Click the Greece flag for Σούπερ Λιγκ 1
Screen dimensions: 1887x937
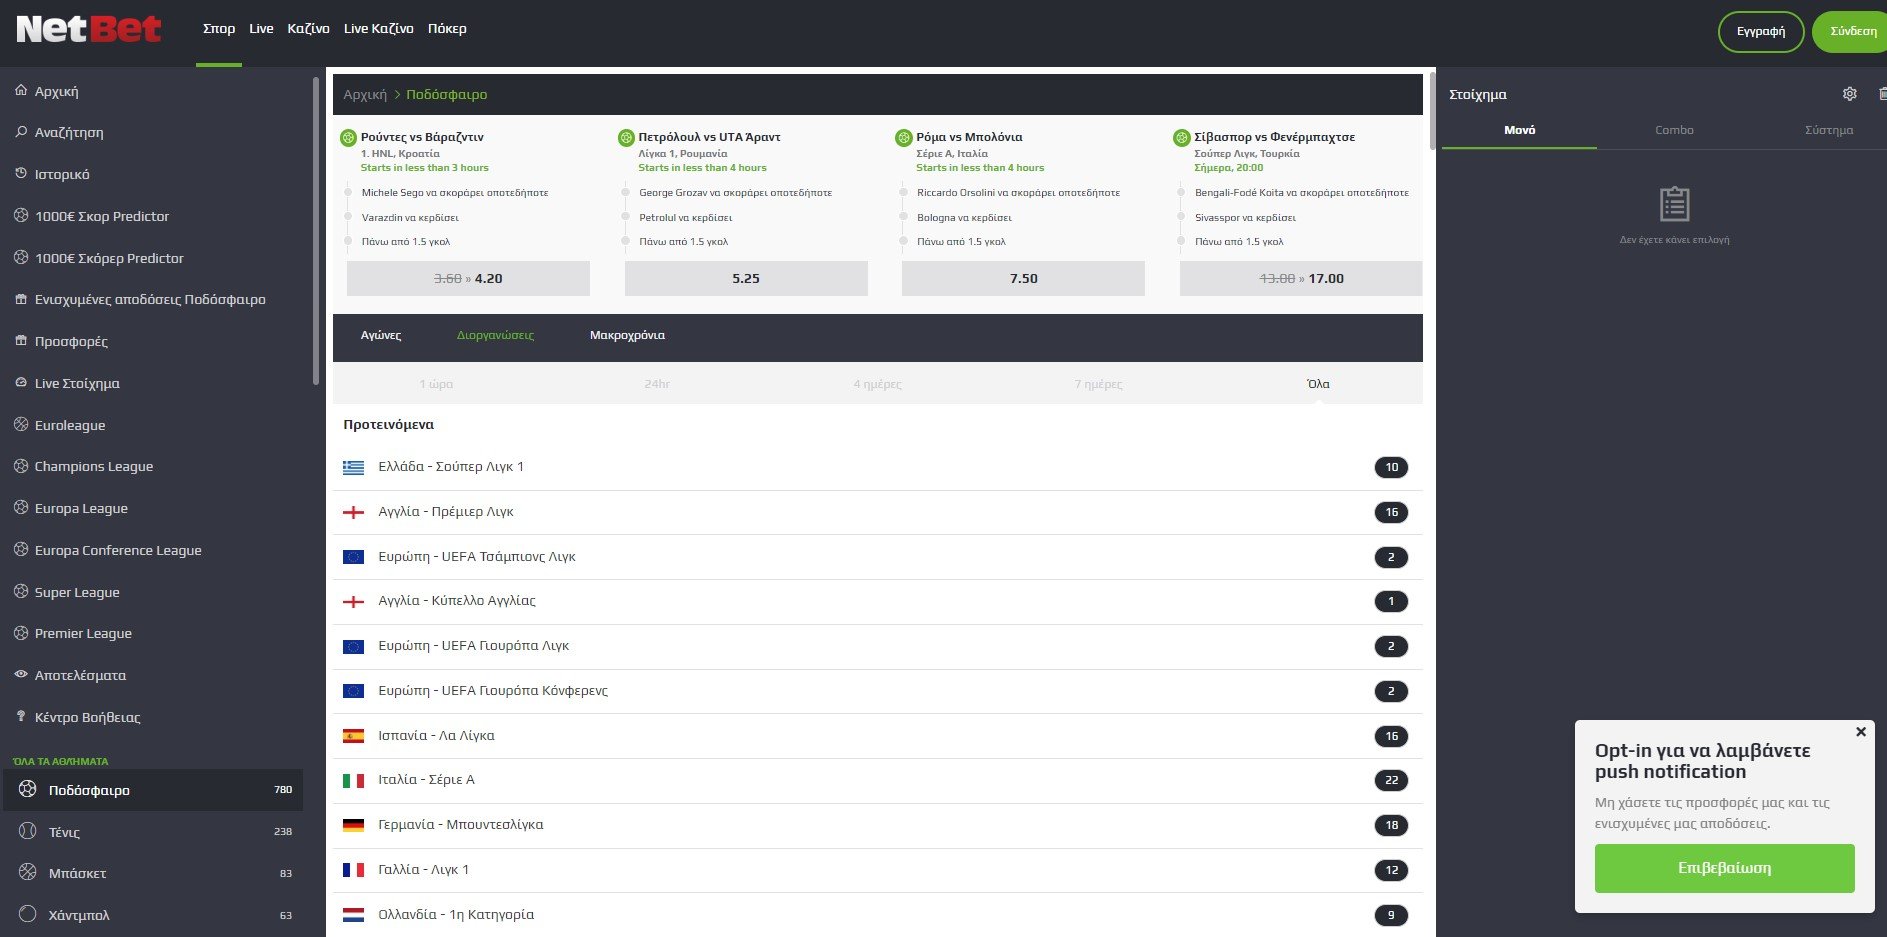coord(353,467)
